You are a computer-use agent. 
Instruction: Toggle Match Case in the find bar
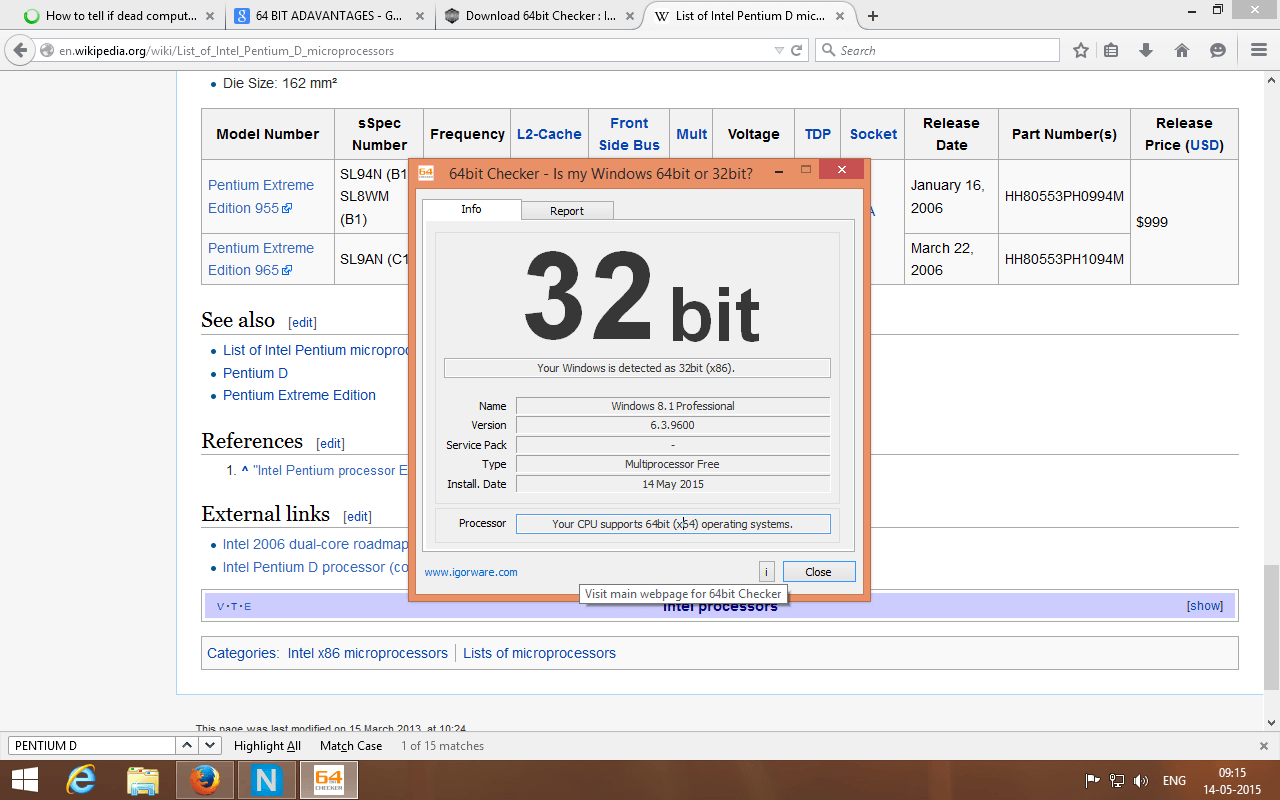point(351,746)
